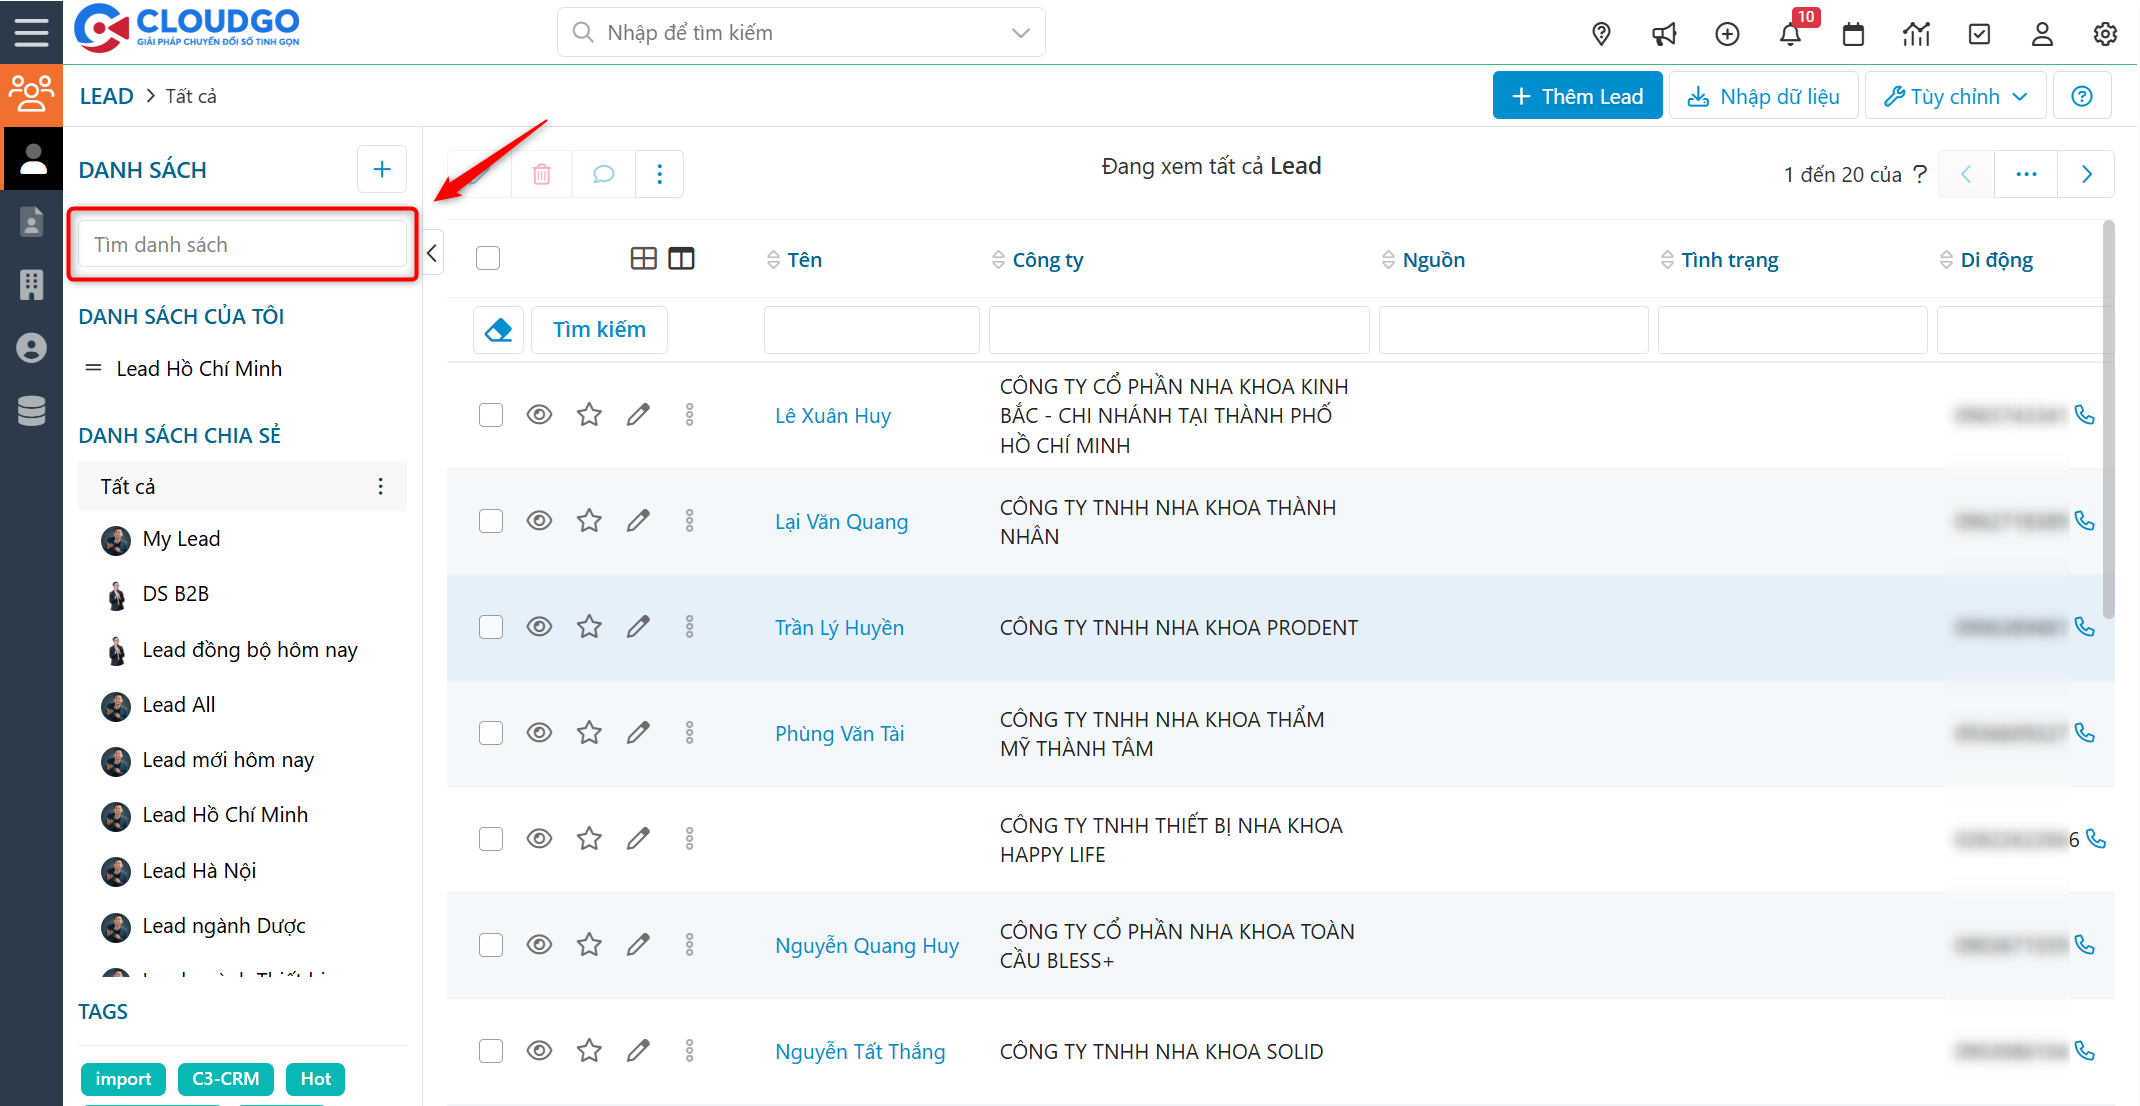Check the Phùng Văn Tài row checkbox

[x=490, y=733]
